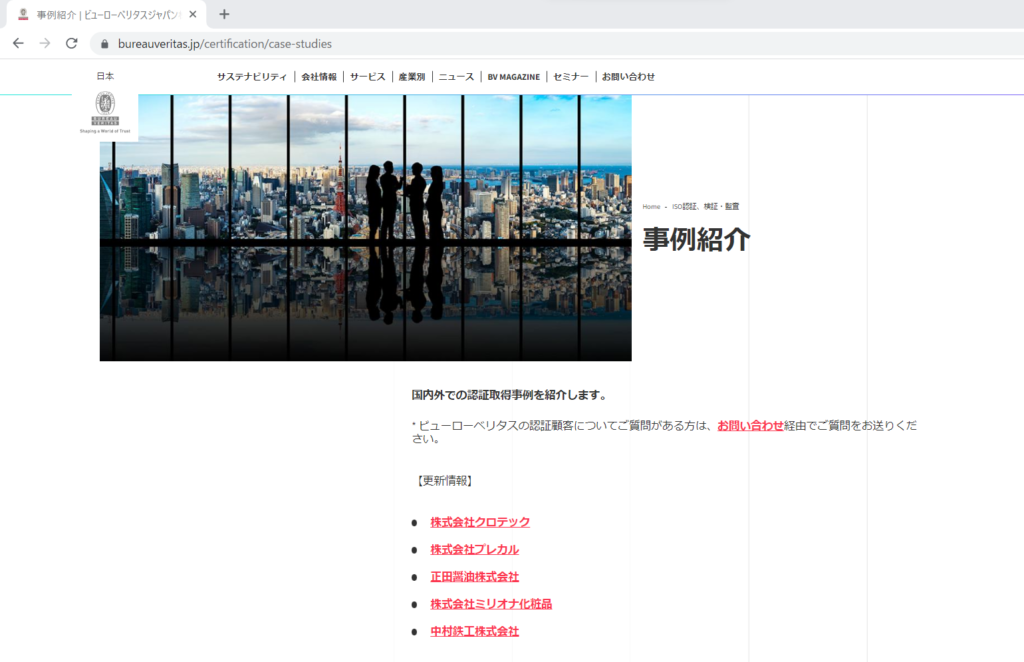This screenshot has height=662, width=1024.
Task: Go to BV MAGAZINE in navigation
Action: pos(513,77)
